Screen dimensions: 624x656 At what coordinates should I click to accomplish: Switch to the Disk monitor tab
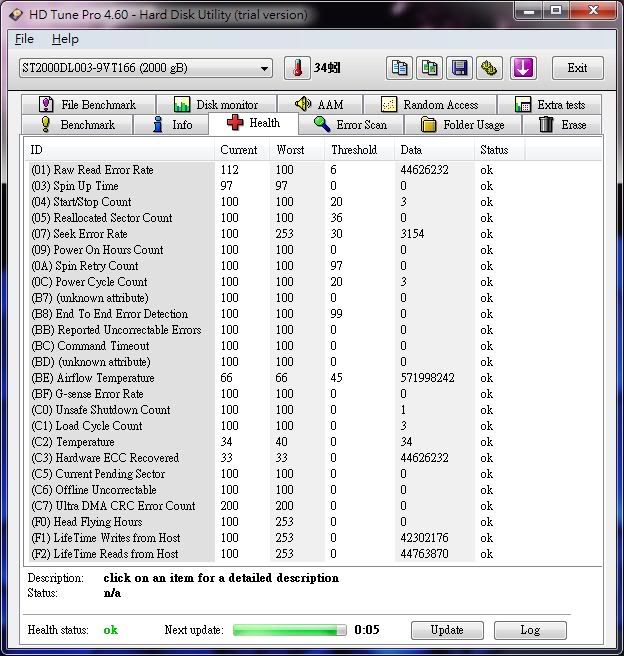pyautogui.click(x=216, y=104)
